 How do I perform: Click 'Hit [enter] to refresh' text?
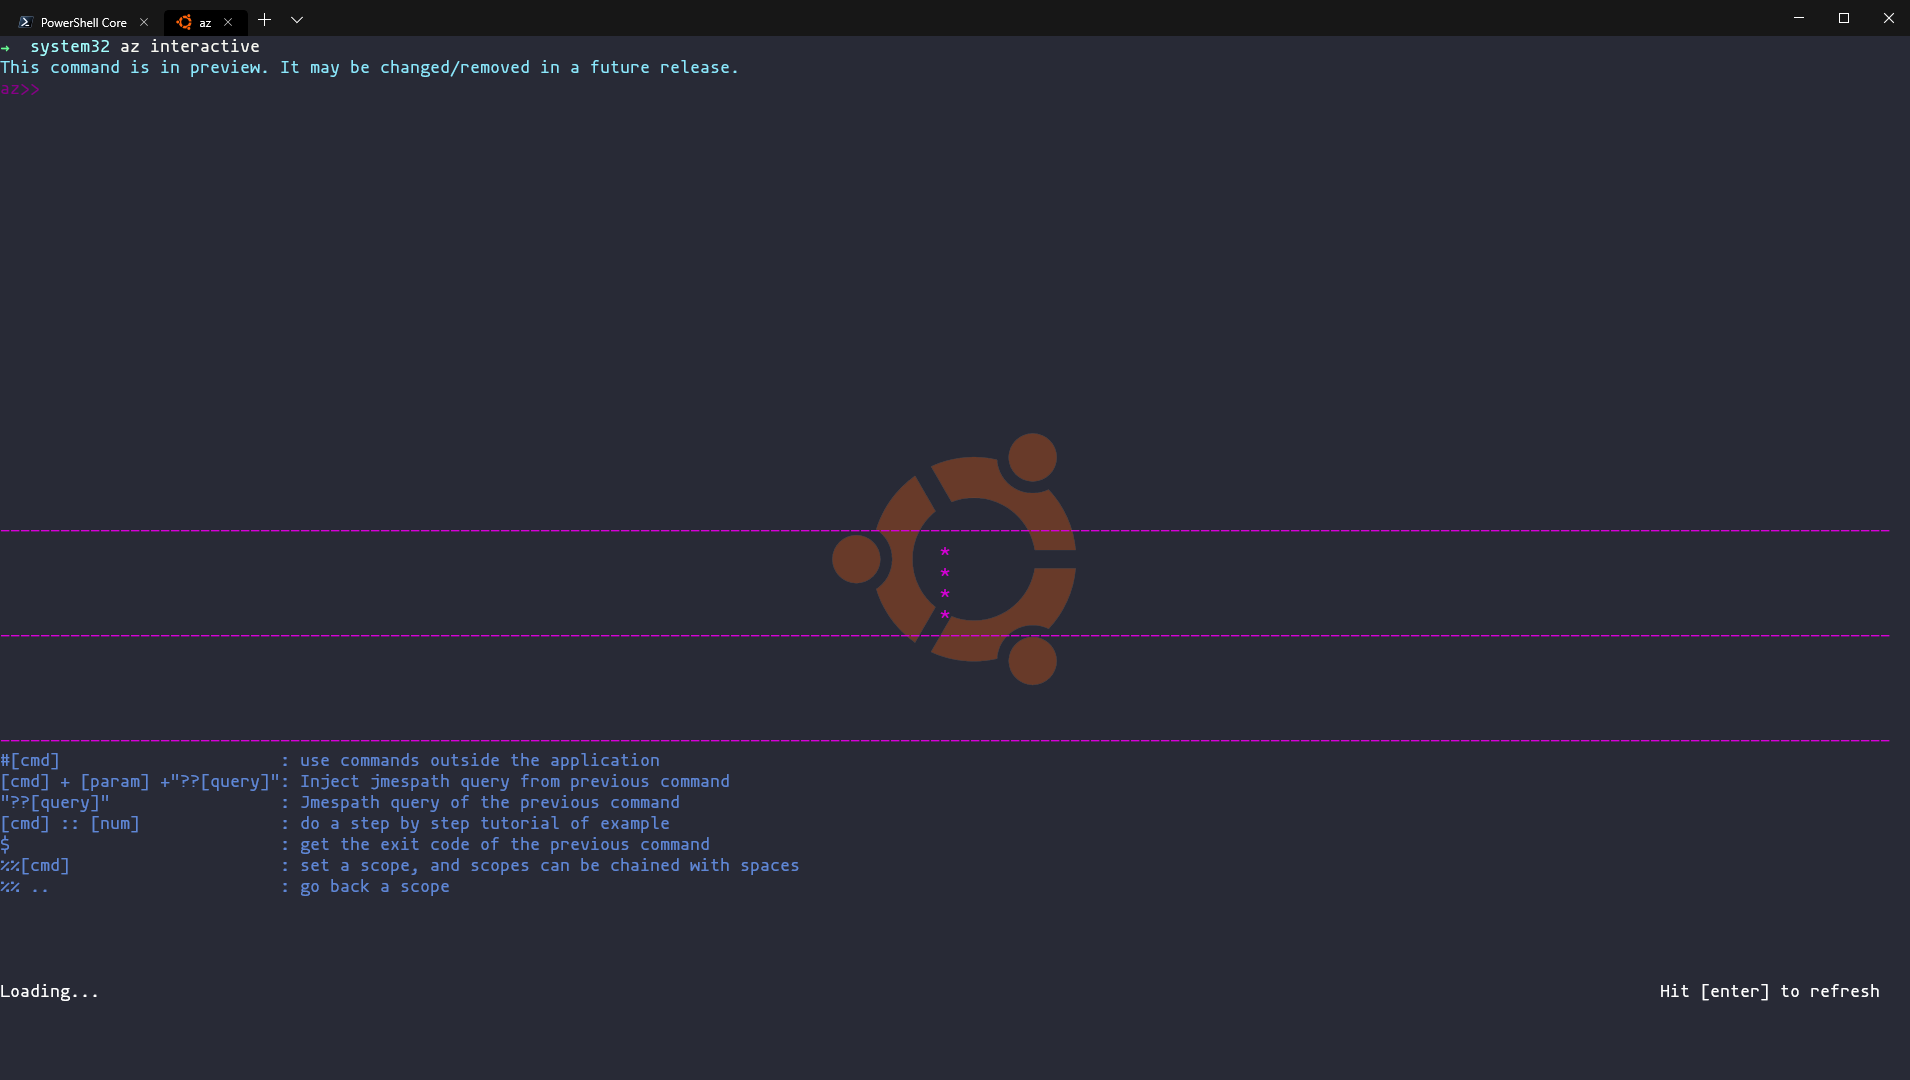1770,991
